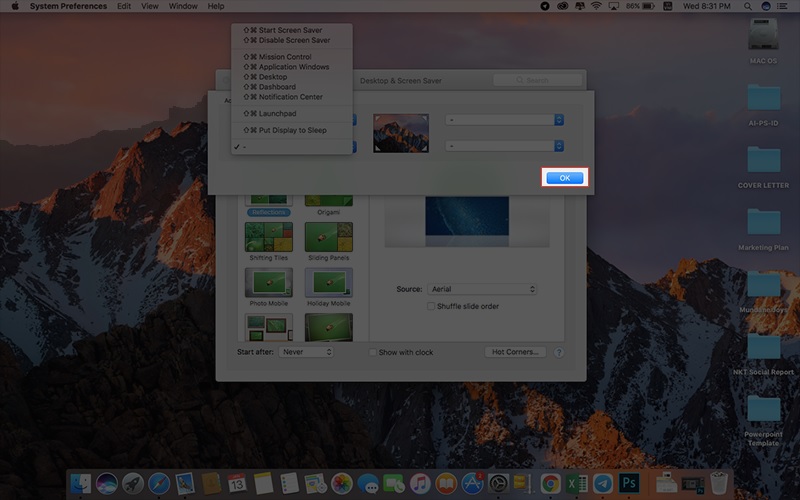Viewport: 800px width, 500px height.
Task: Select Put Display to Sleep option
Action: (x=292, y=130)
